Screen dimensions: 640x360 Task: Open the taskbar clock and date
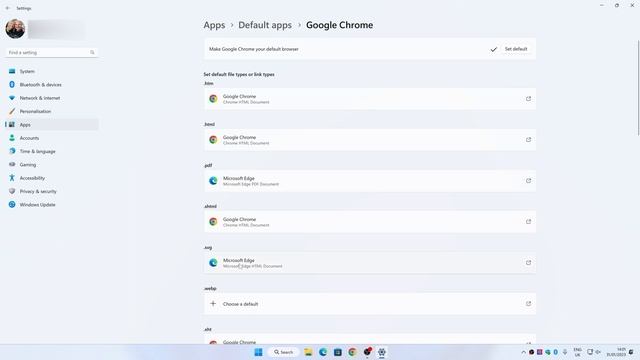coord(616,352)
